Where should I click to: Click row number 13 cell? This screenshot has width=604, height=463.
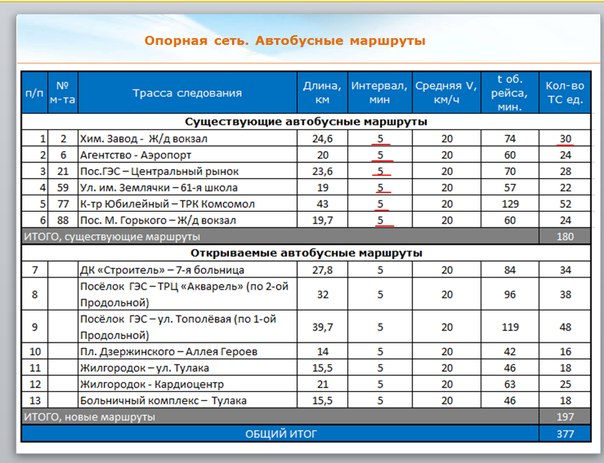35,400
